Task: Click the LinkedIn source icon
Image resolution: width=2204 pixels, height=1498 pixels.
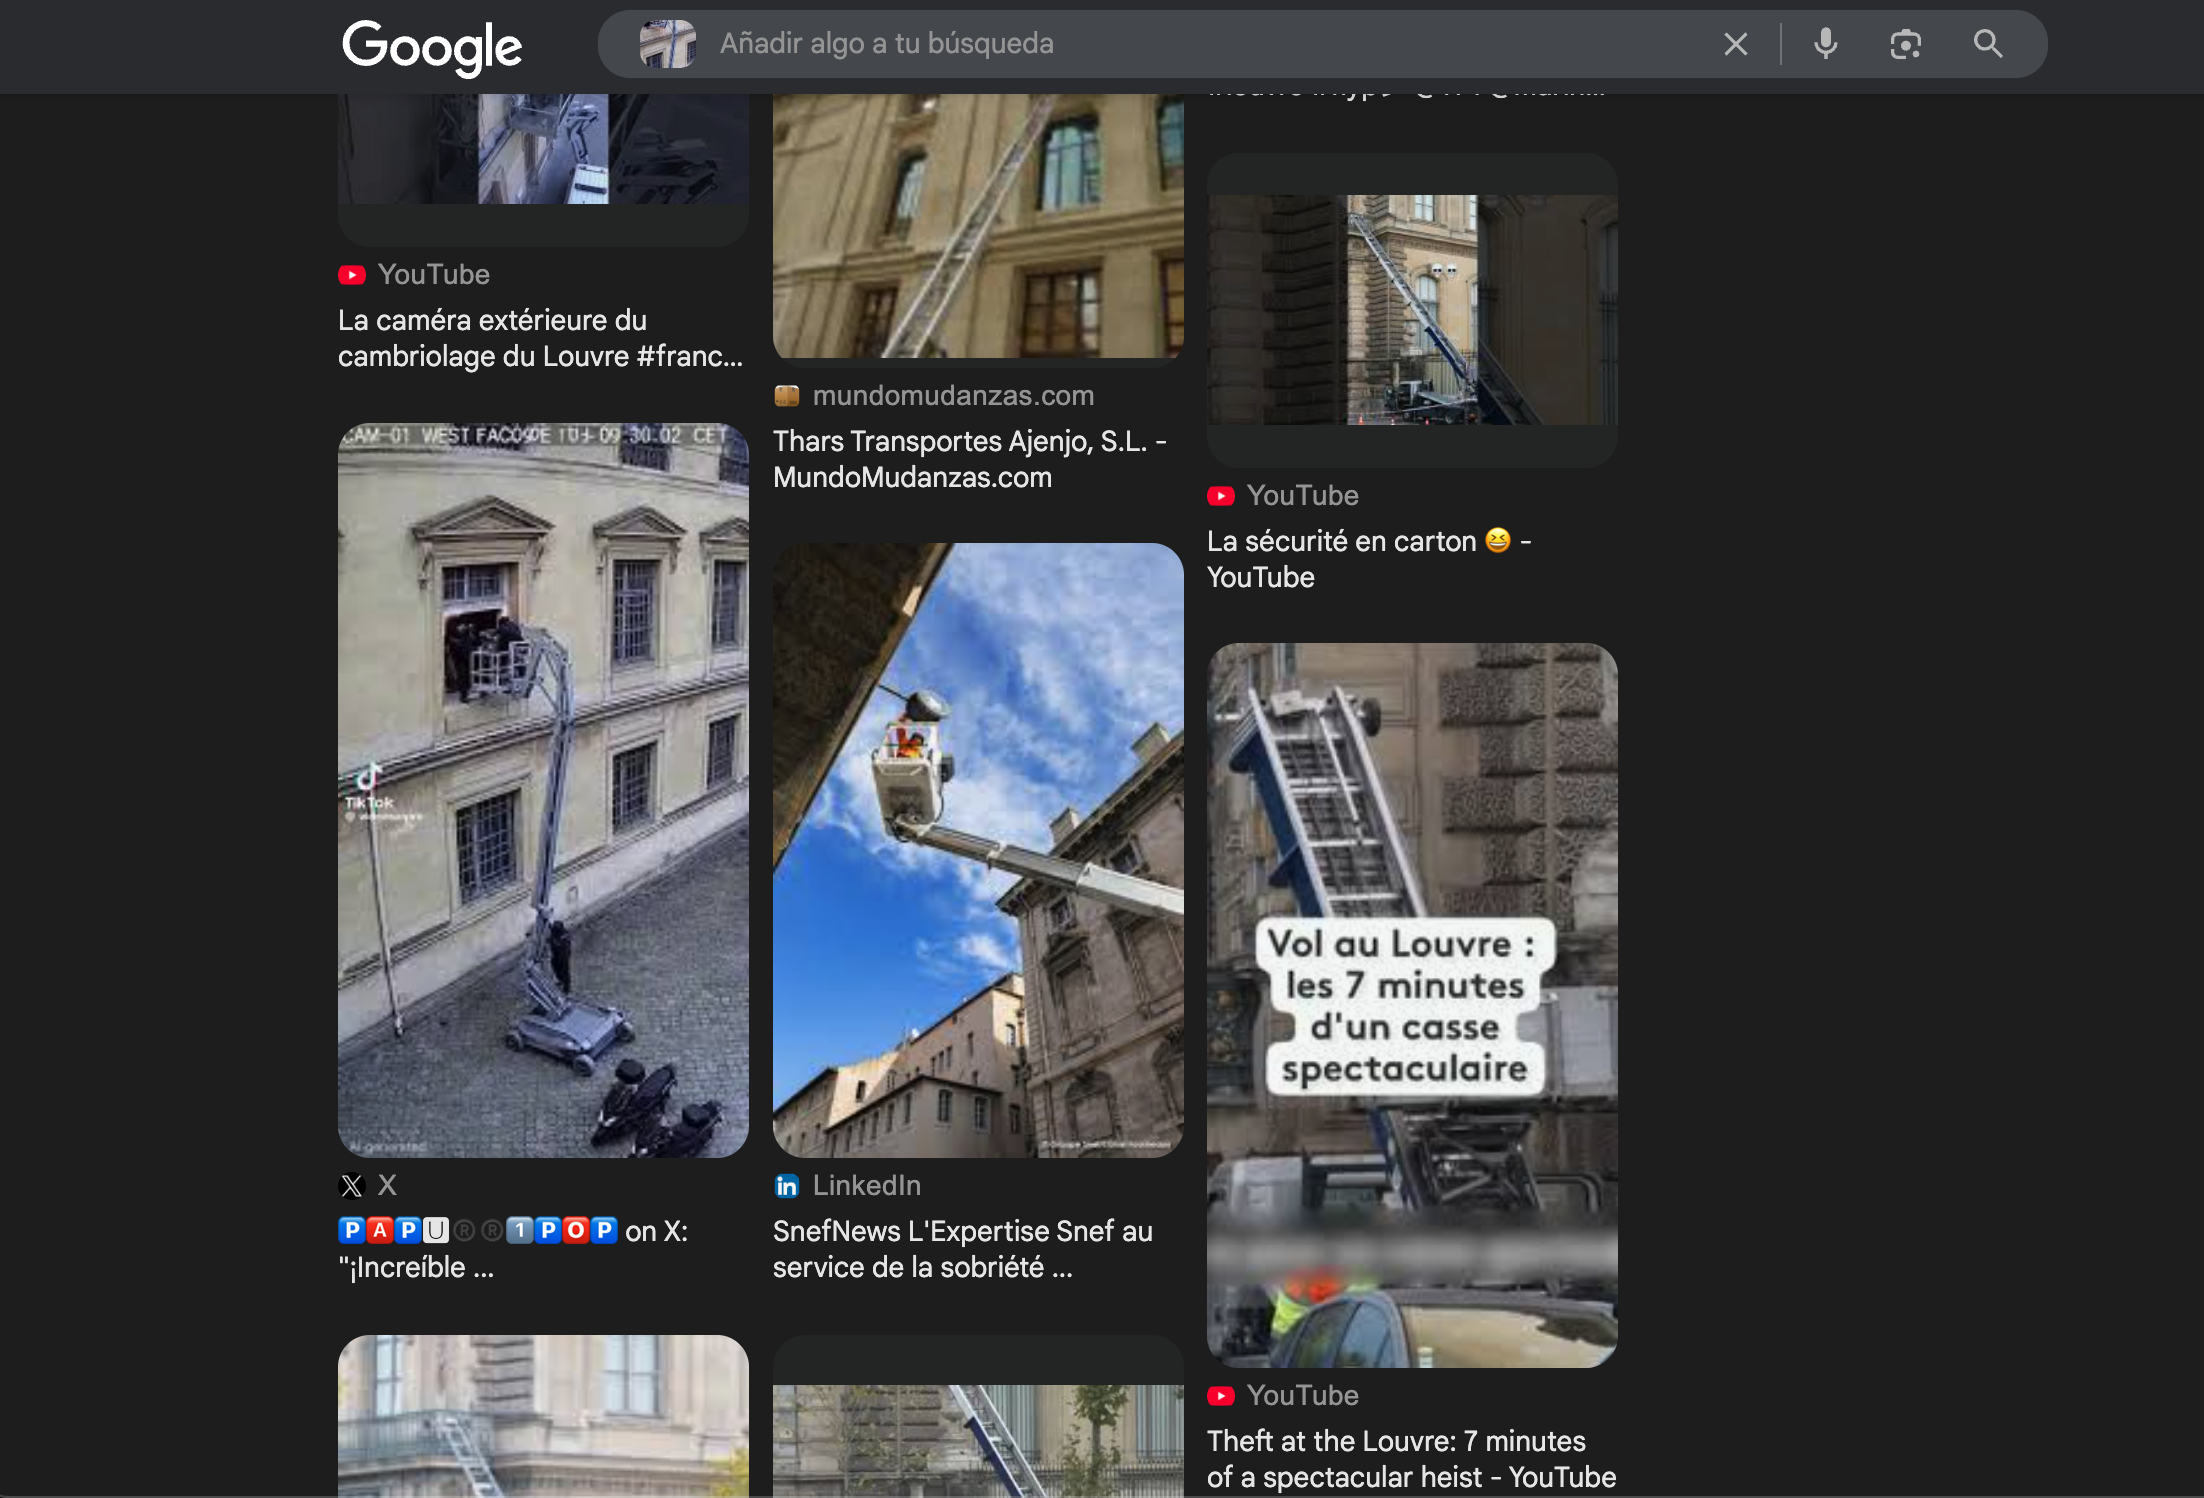Action: coord(787,1186)
